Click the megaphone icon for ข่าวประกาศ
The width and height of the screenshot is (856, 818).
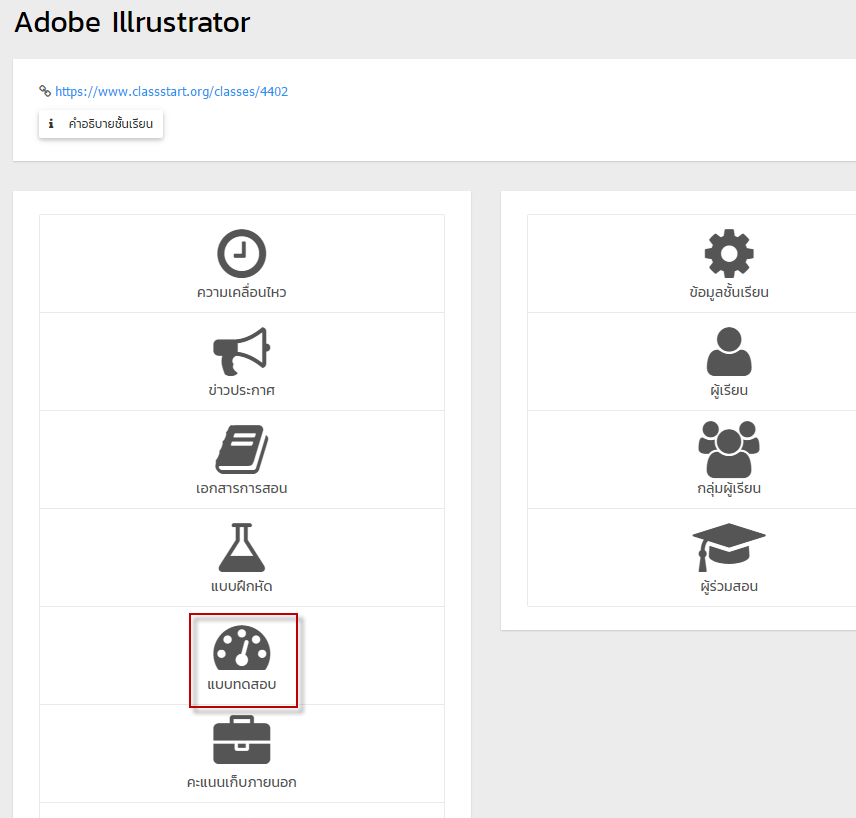241,351
